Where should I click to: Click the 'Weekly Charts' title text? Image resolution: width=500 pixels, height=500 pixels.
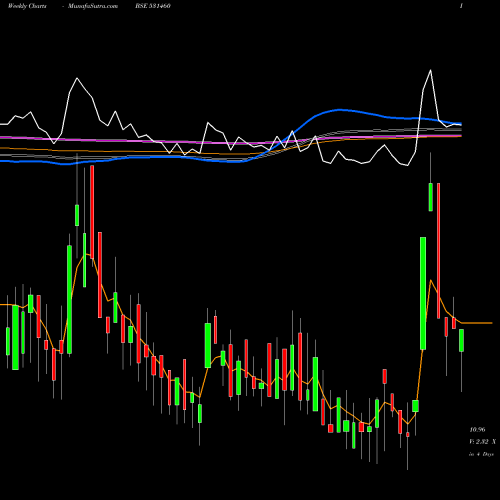coord(27,6)
